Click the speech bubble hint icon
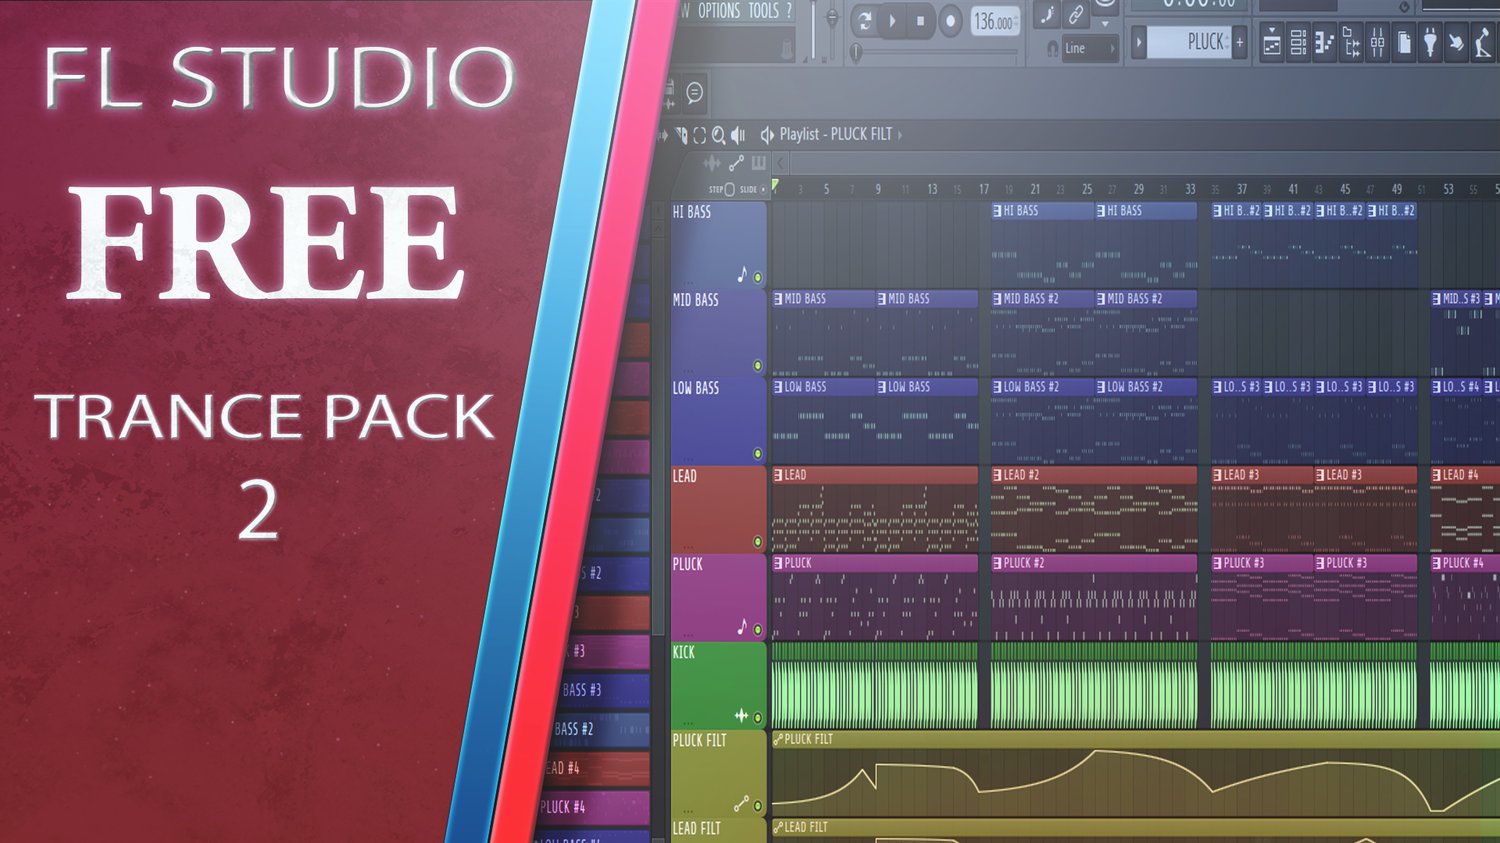The height and width of the screenshot is (843, 1500). coord(694,93)
